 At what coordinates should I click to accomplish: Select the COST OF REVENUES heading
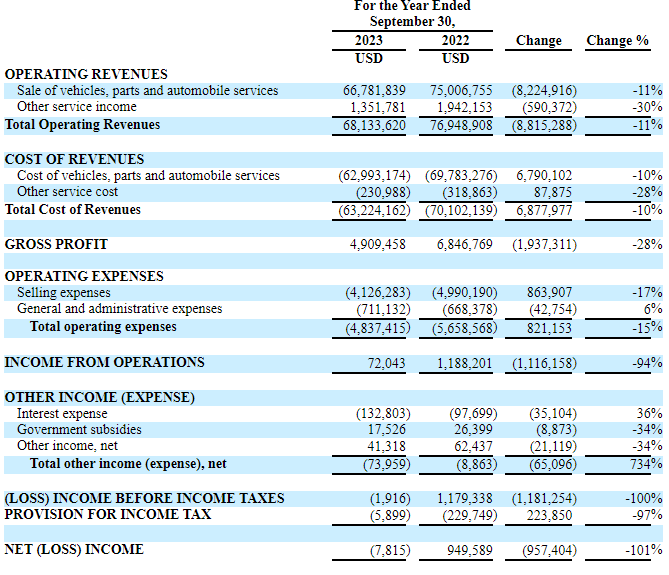(x=75, y=159)
